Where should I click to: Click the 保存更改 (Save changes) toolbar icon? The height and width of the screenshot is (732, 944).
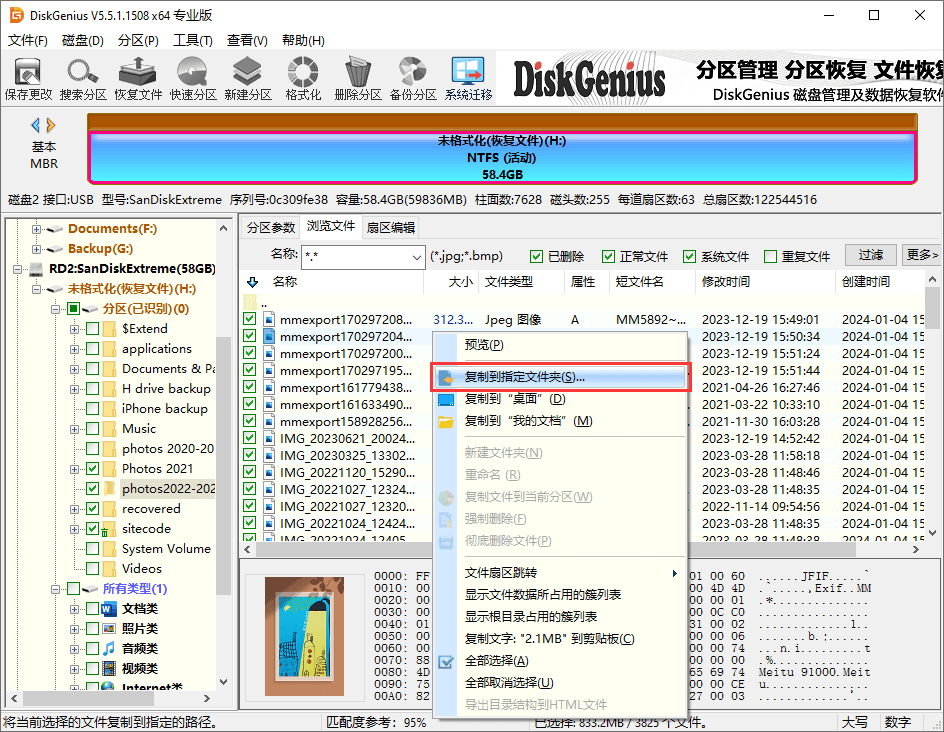(28, 78)
